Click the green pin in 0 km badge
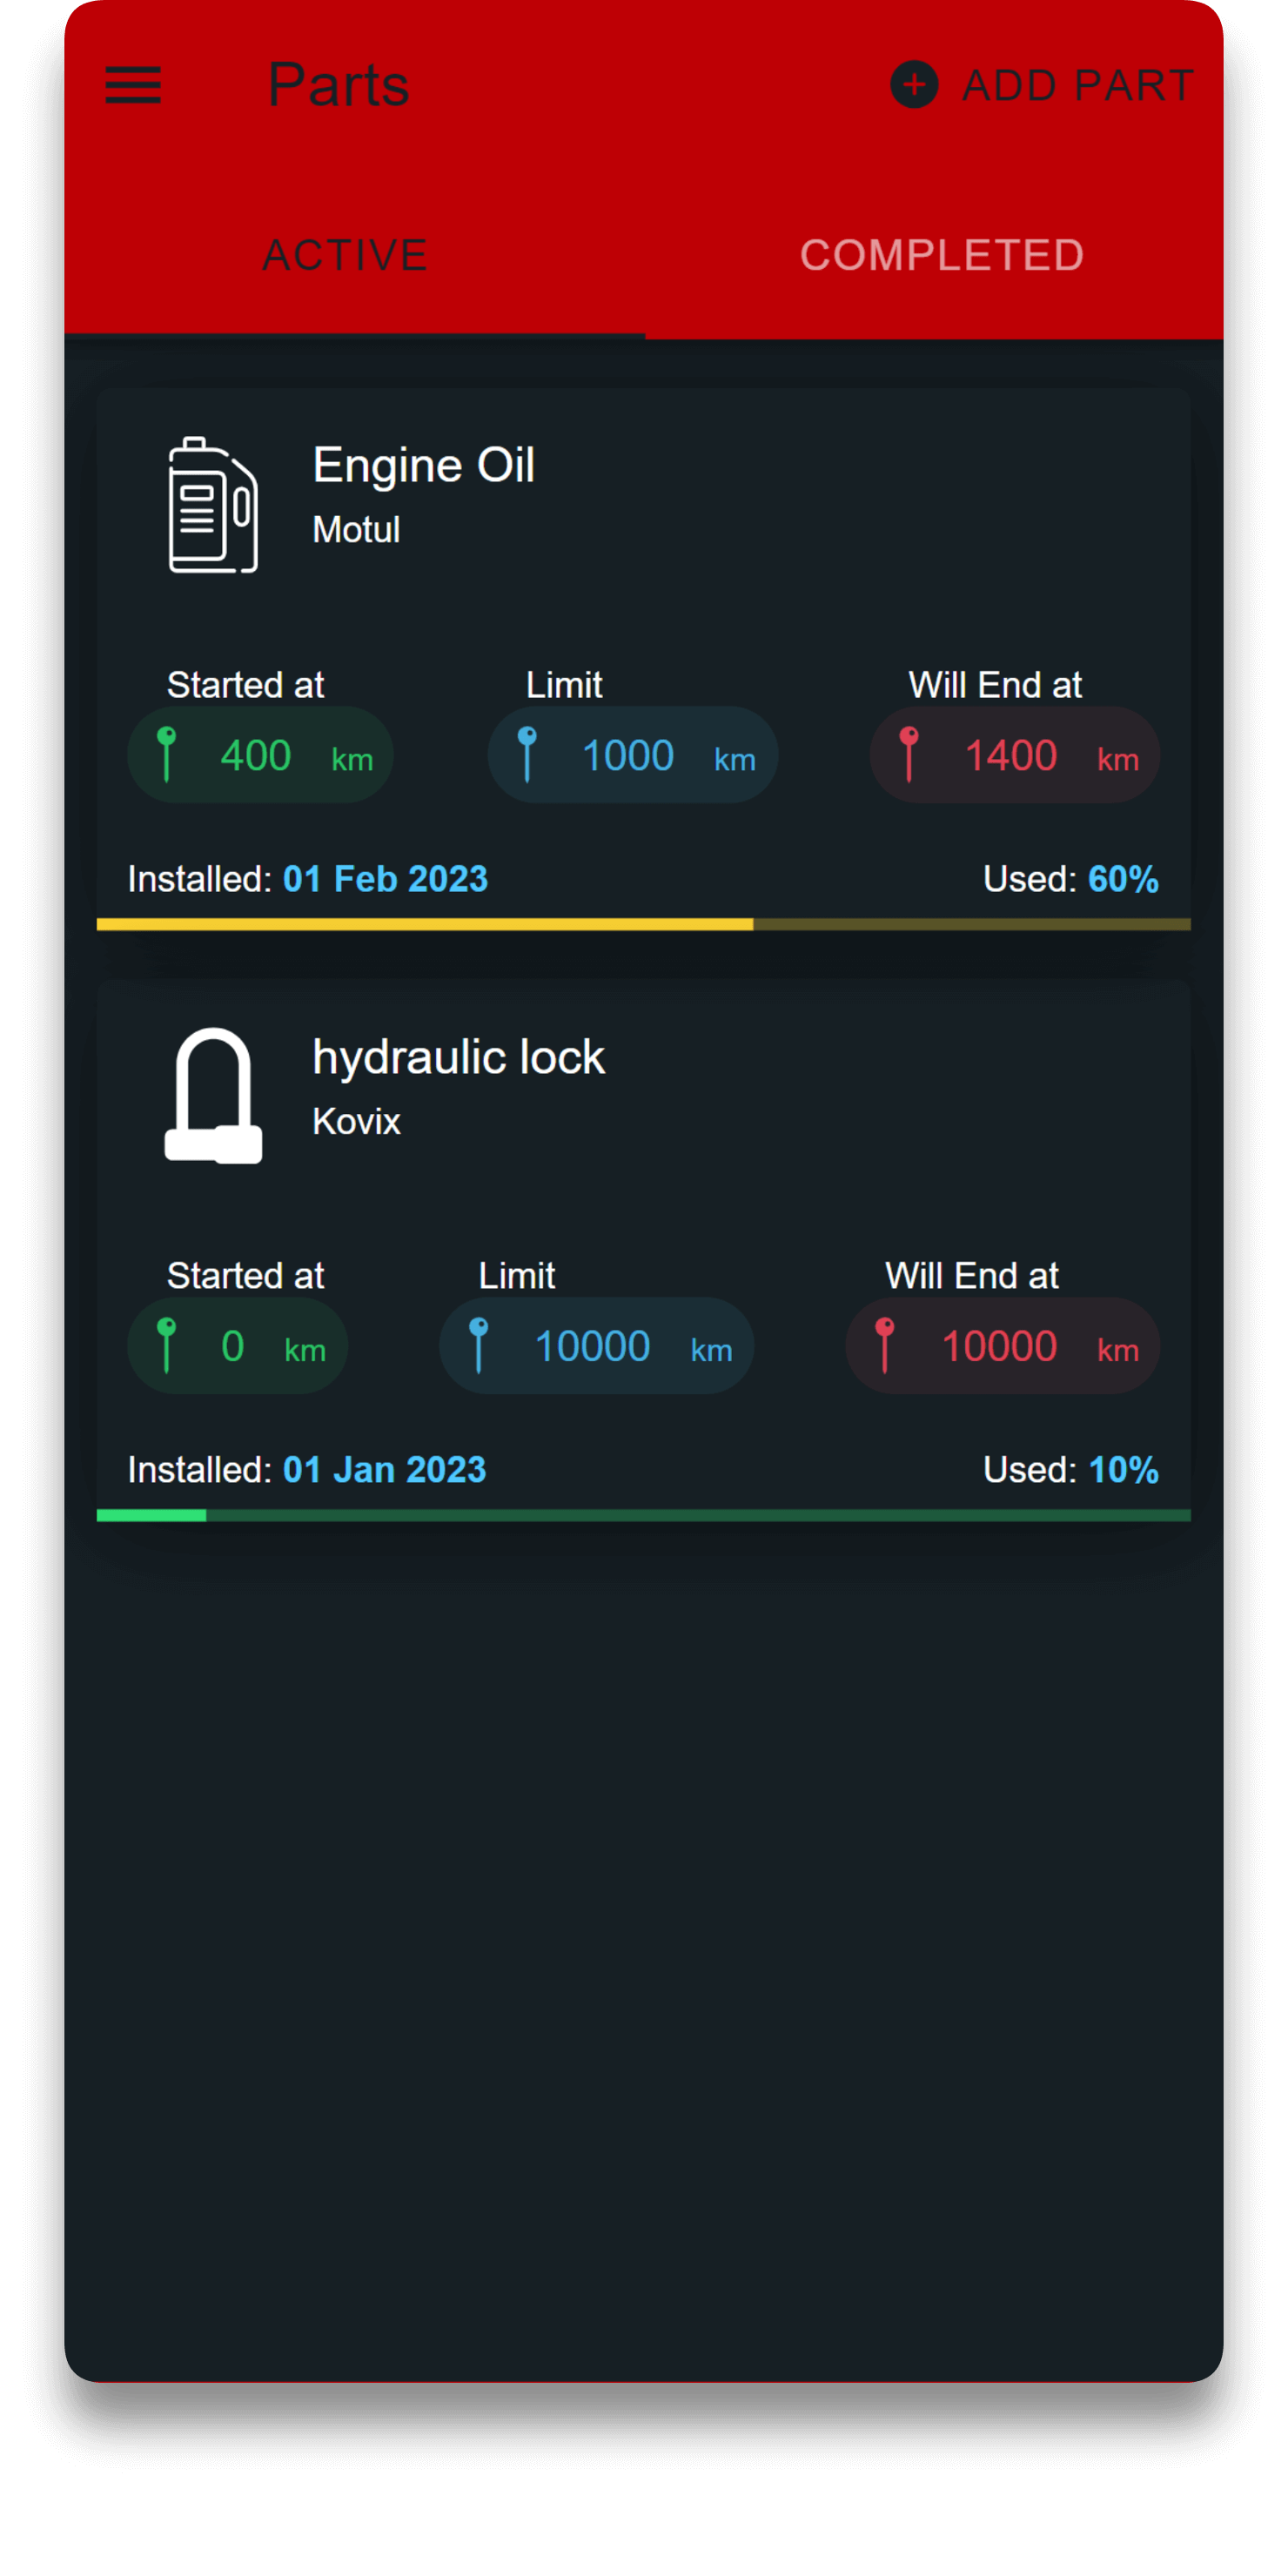The height and width of the screenshot is (2576, 1288). [167, 1344]
